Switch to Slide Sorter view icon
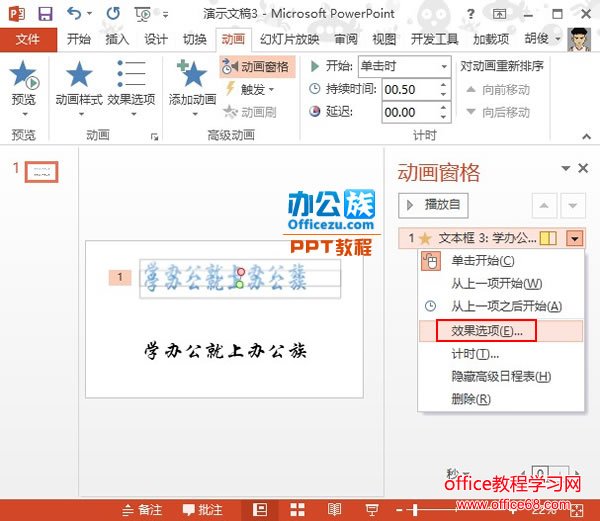 [x=297, y=510]
